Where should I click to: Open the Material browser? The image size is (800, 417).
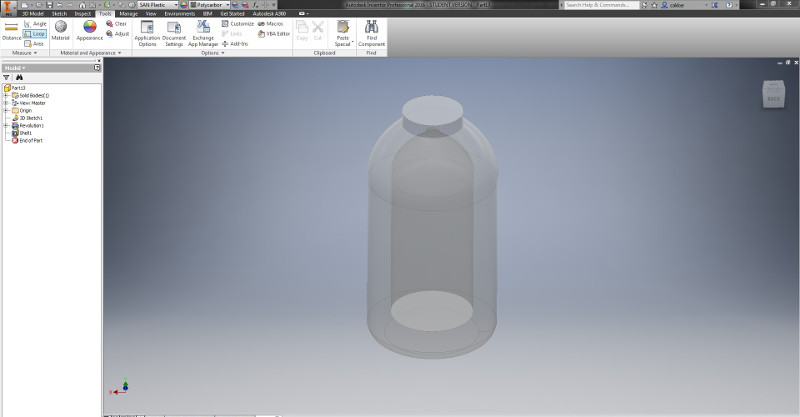tap(61, 31)
